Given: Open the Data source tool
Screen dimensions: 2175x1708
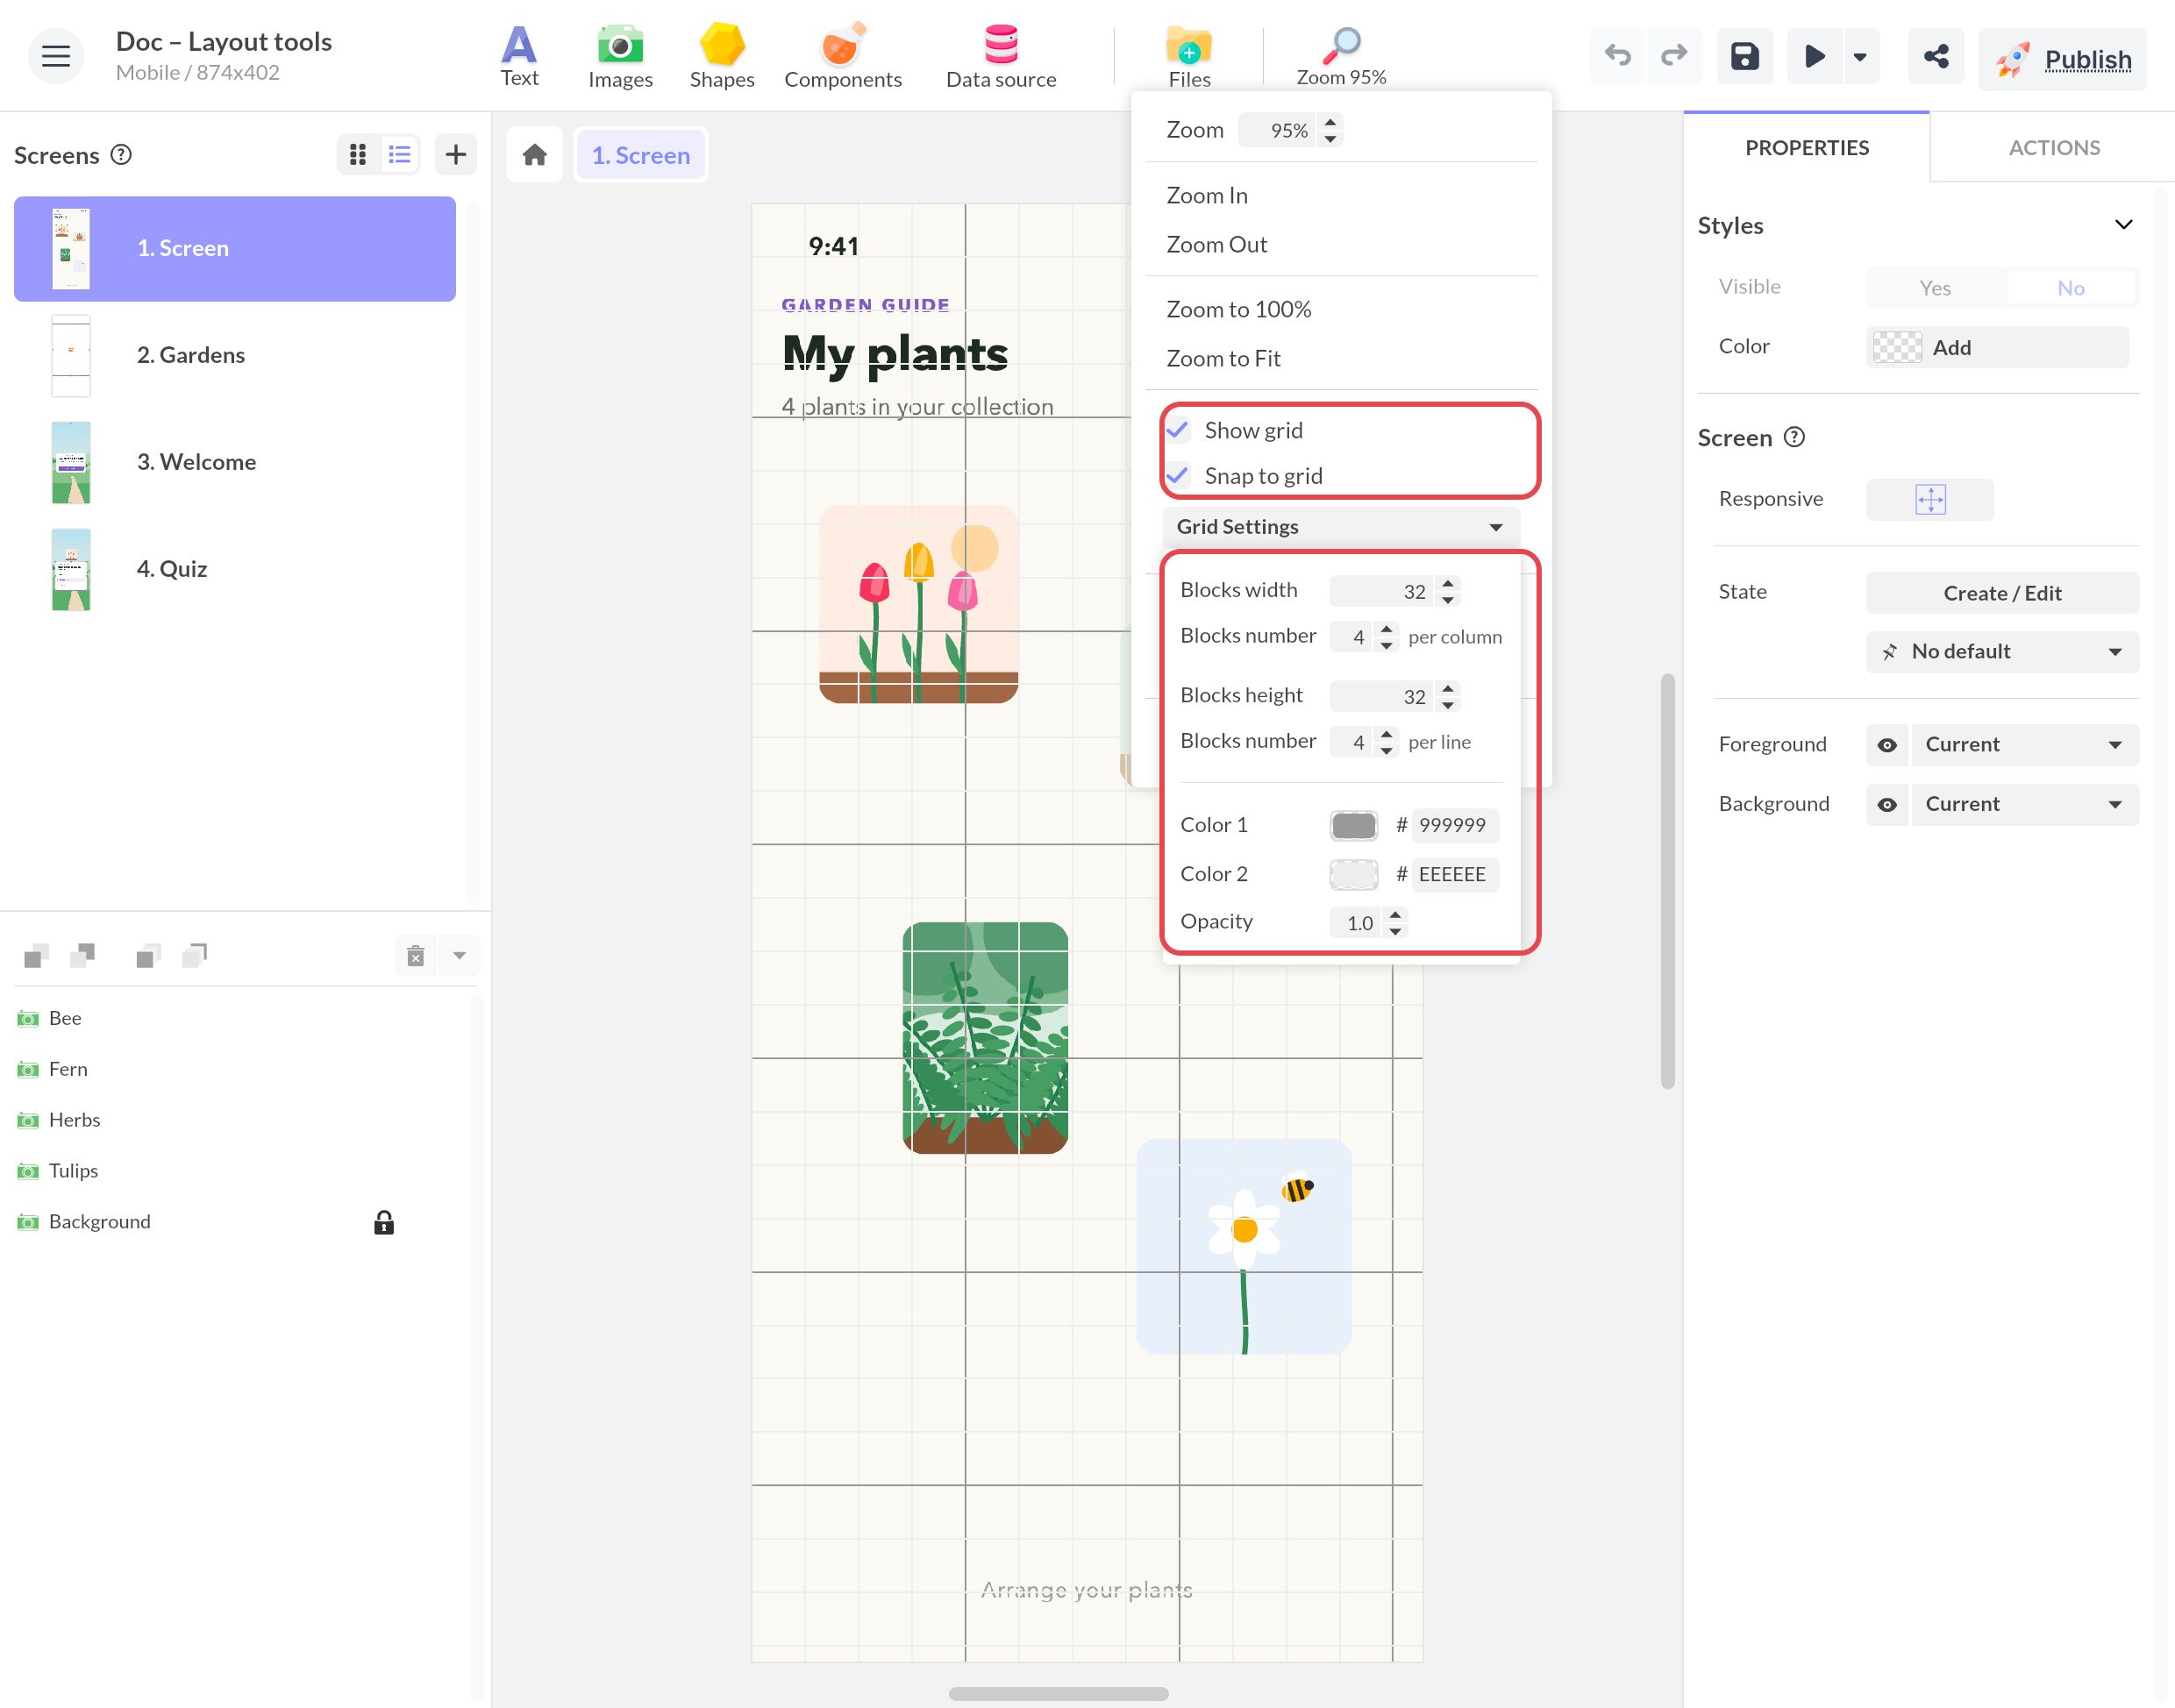Looking at the screenshot, I should [1000, 56].
